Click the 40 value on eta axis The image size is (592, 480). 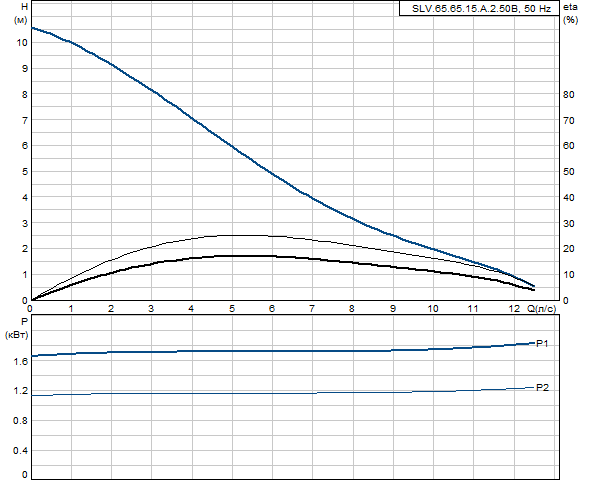(569, 198)
